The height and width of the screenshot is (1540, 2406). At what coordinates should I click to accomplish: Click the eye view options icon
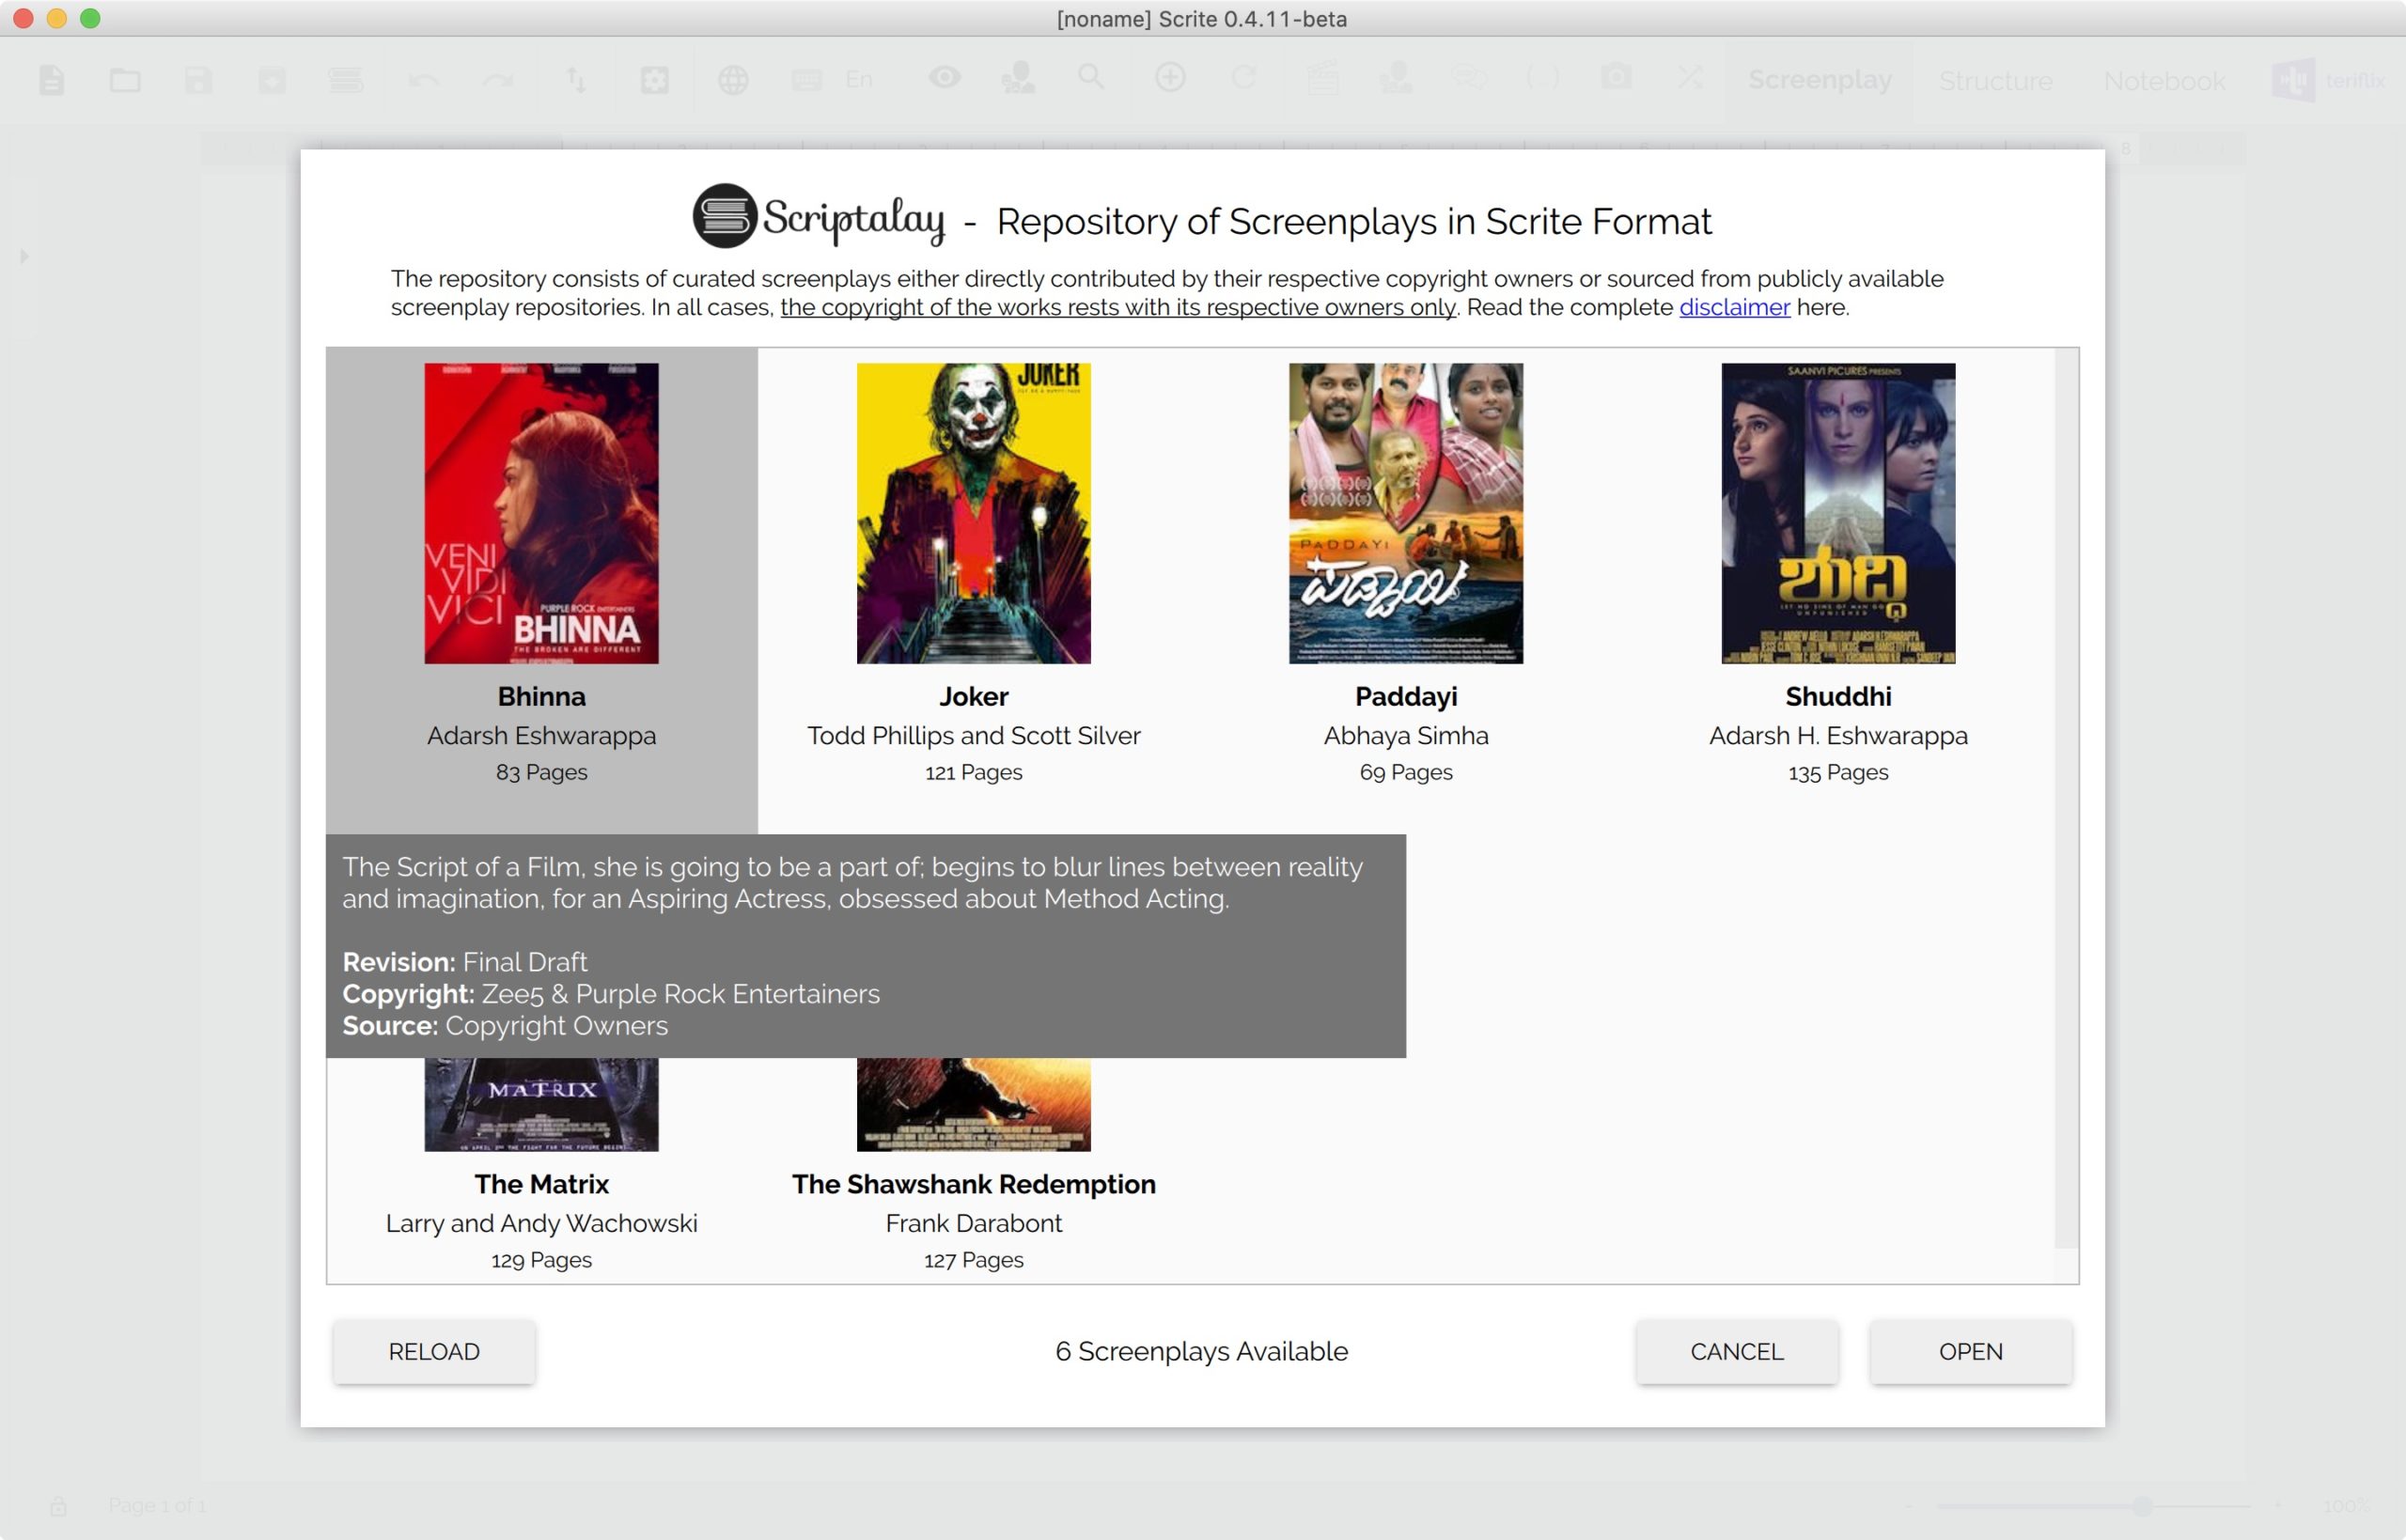click(x=944, y=77)
